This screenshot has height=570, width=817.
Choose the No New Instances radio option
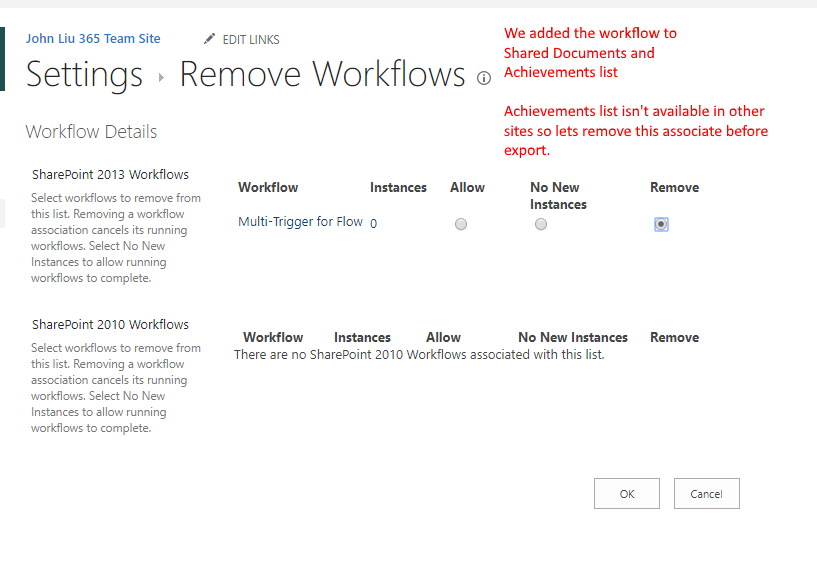point(541,225)
